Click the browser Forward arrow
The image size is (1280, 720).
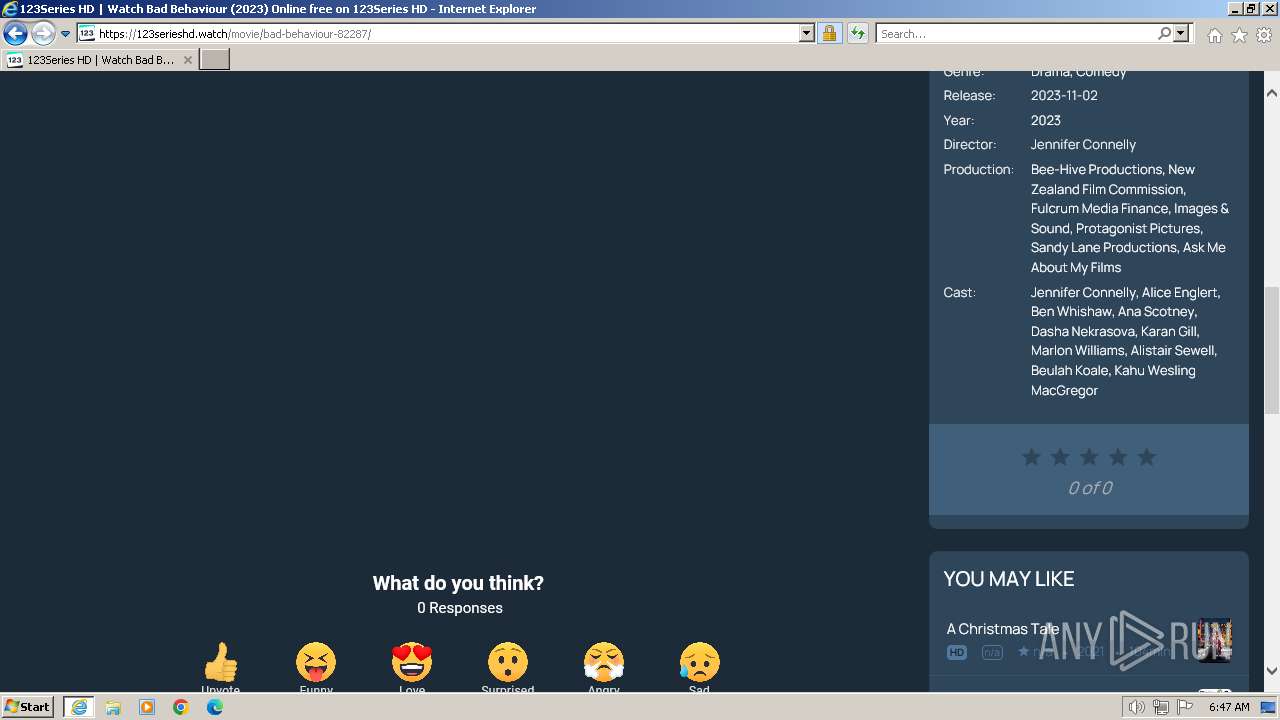click(42, 33)
